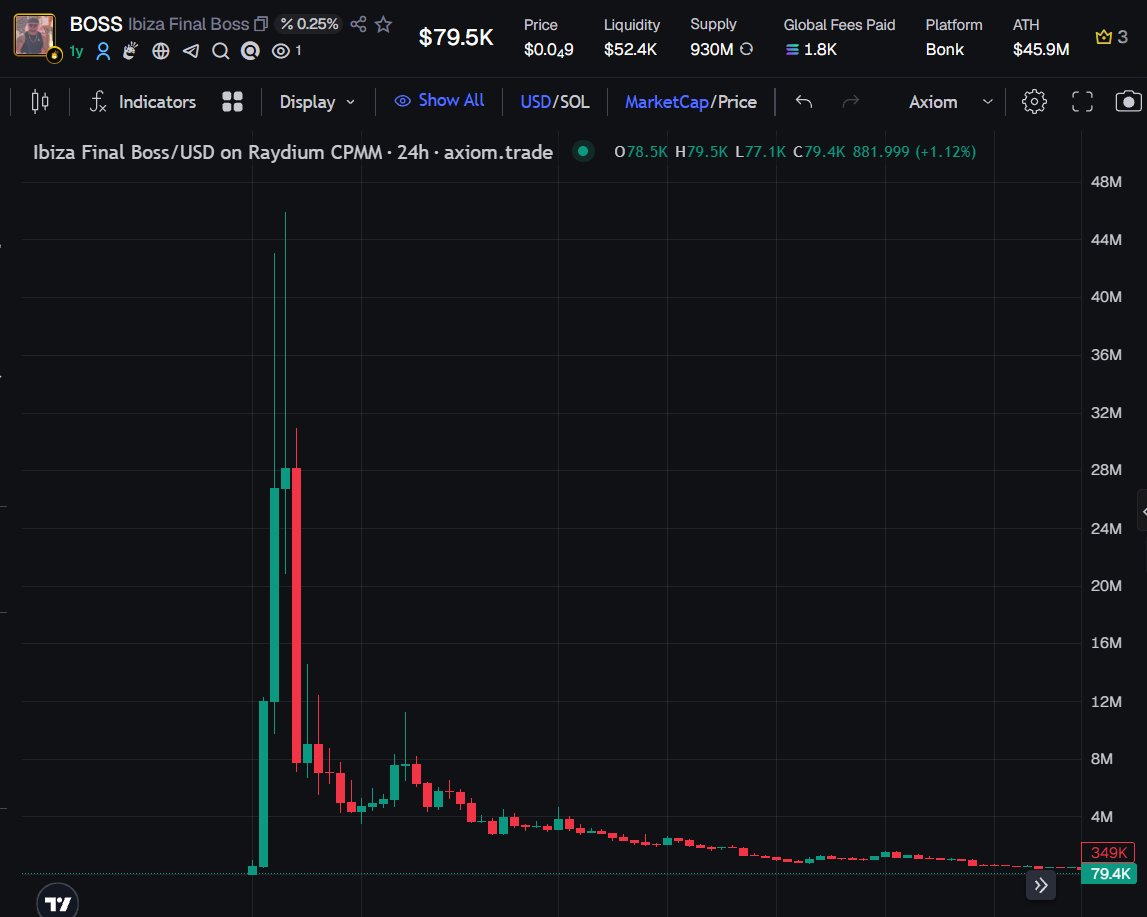Open the Indicators menu

click(x=143, y=102)
